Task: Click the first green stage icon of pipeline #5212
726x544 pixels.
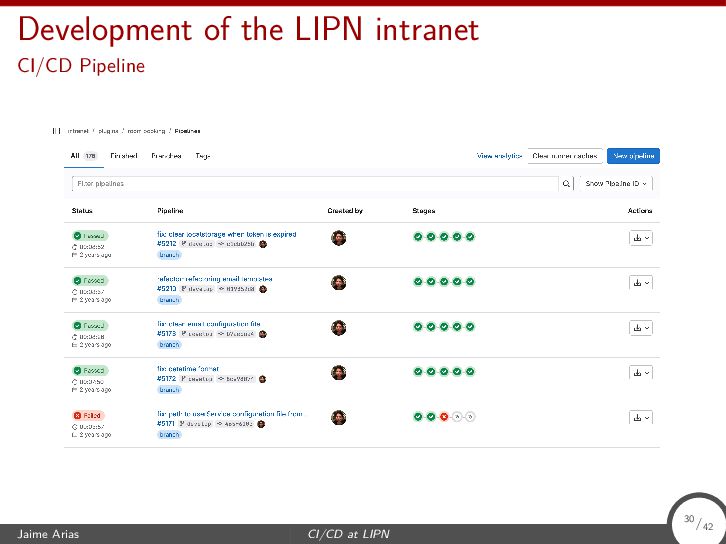Action: (417, 236)
